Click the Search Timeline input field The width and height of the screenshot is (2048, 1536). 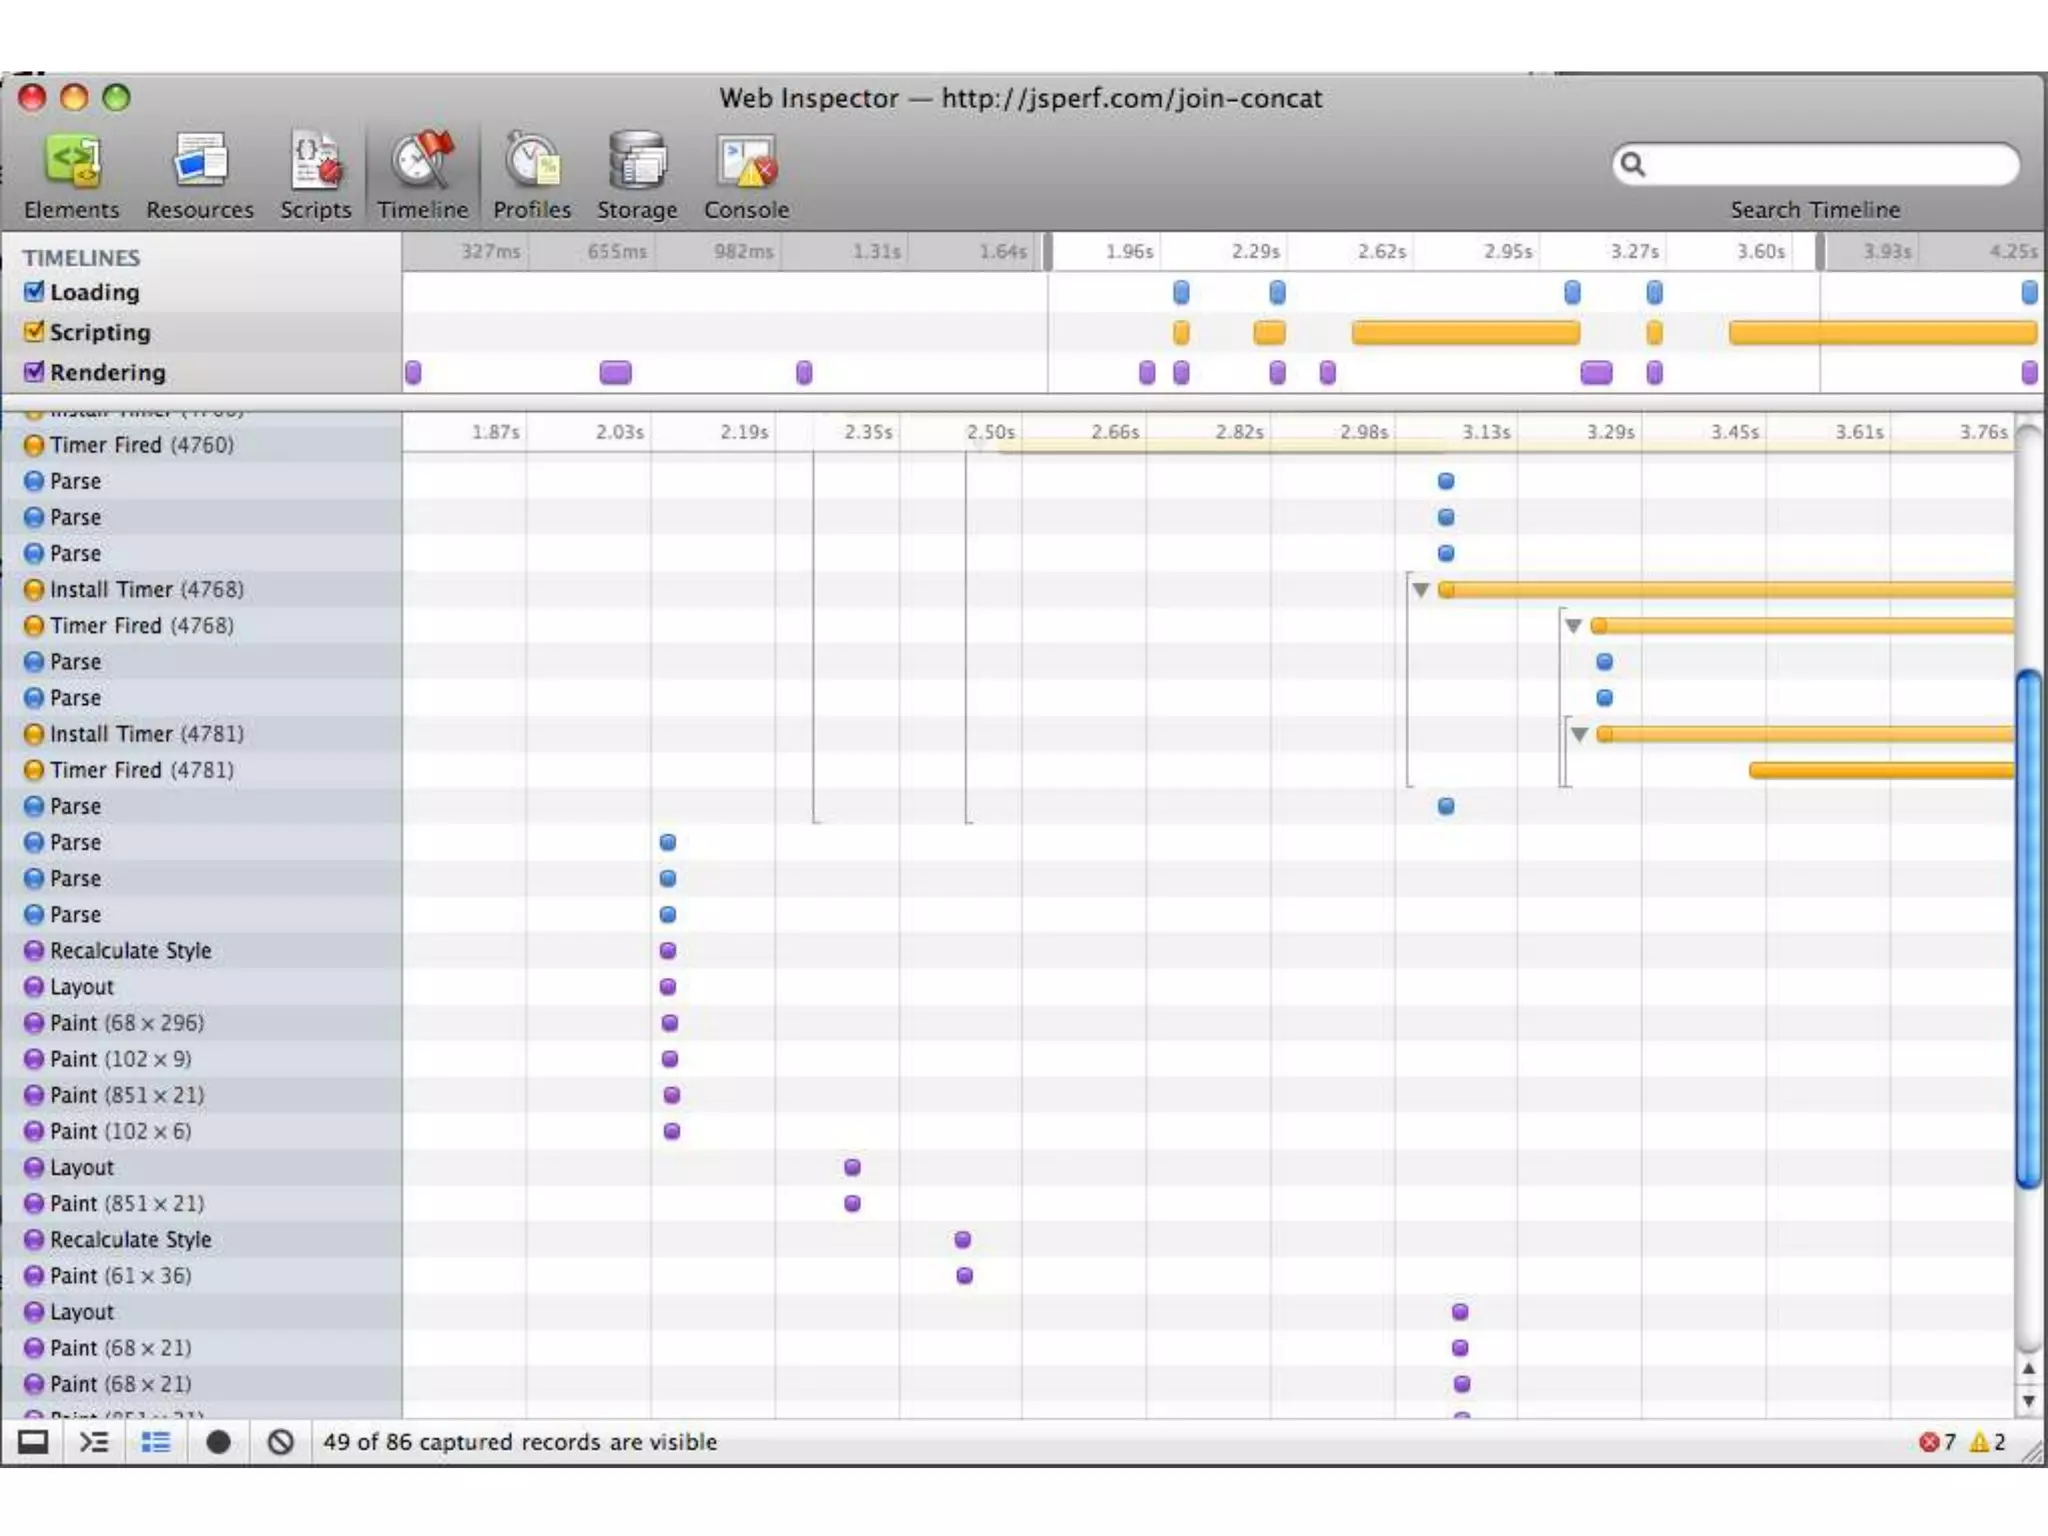1825,164
